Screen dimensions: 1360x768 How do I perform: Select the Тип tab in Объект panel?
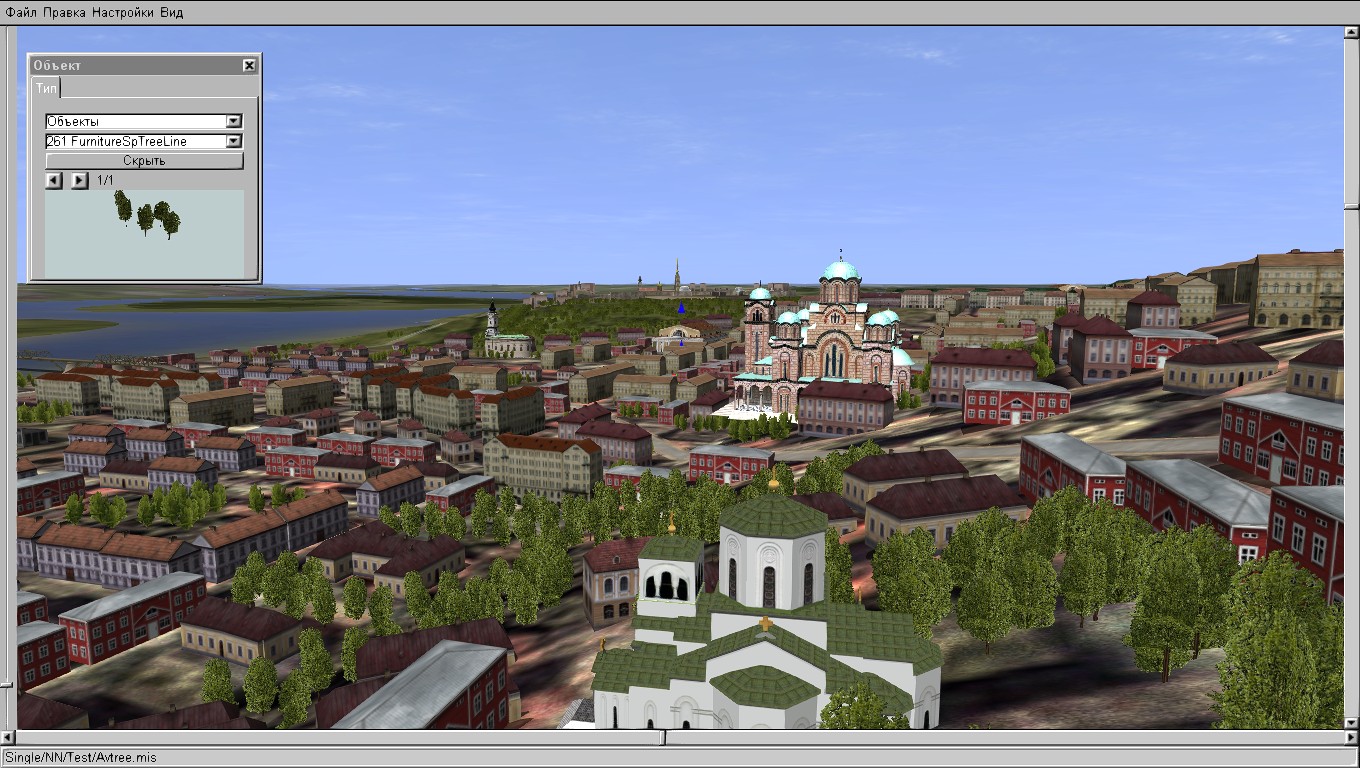tap(46, 88)
